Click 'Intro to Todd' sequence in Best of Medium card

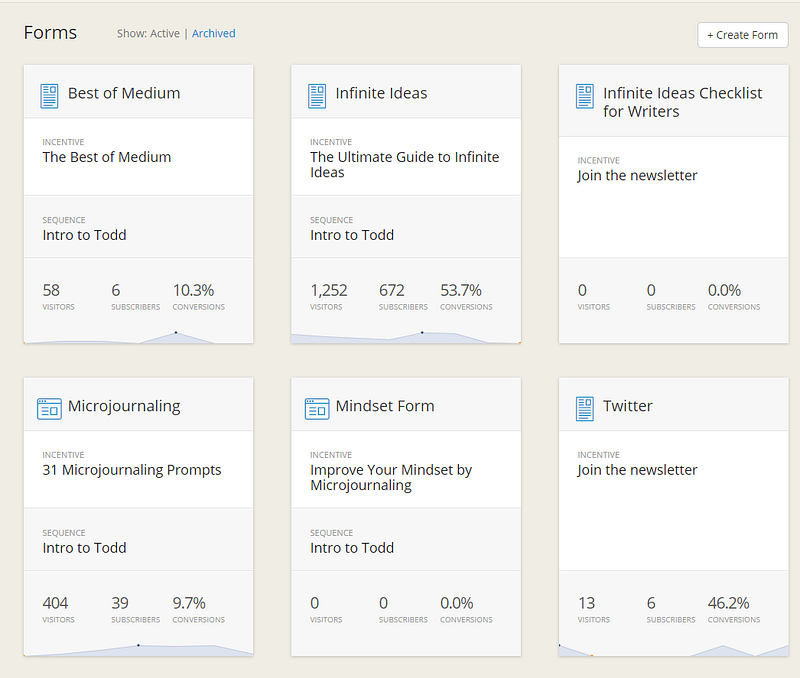click(x=84, y=235)
